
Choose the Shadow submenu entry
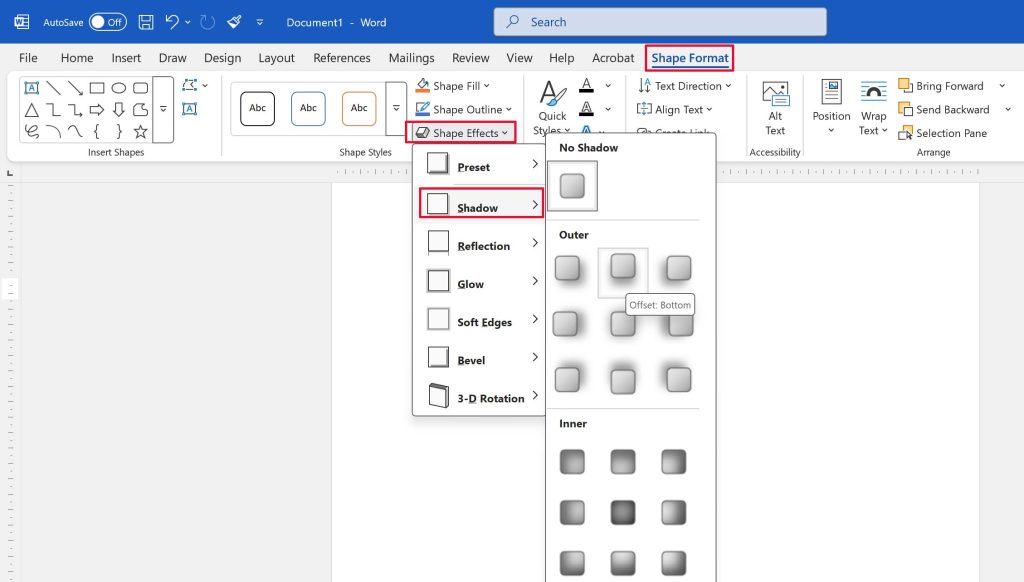click(481, 206)
